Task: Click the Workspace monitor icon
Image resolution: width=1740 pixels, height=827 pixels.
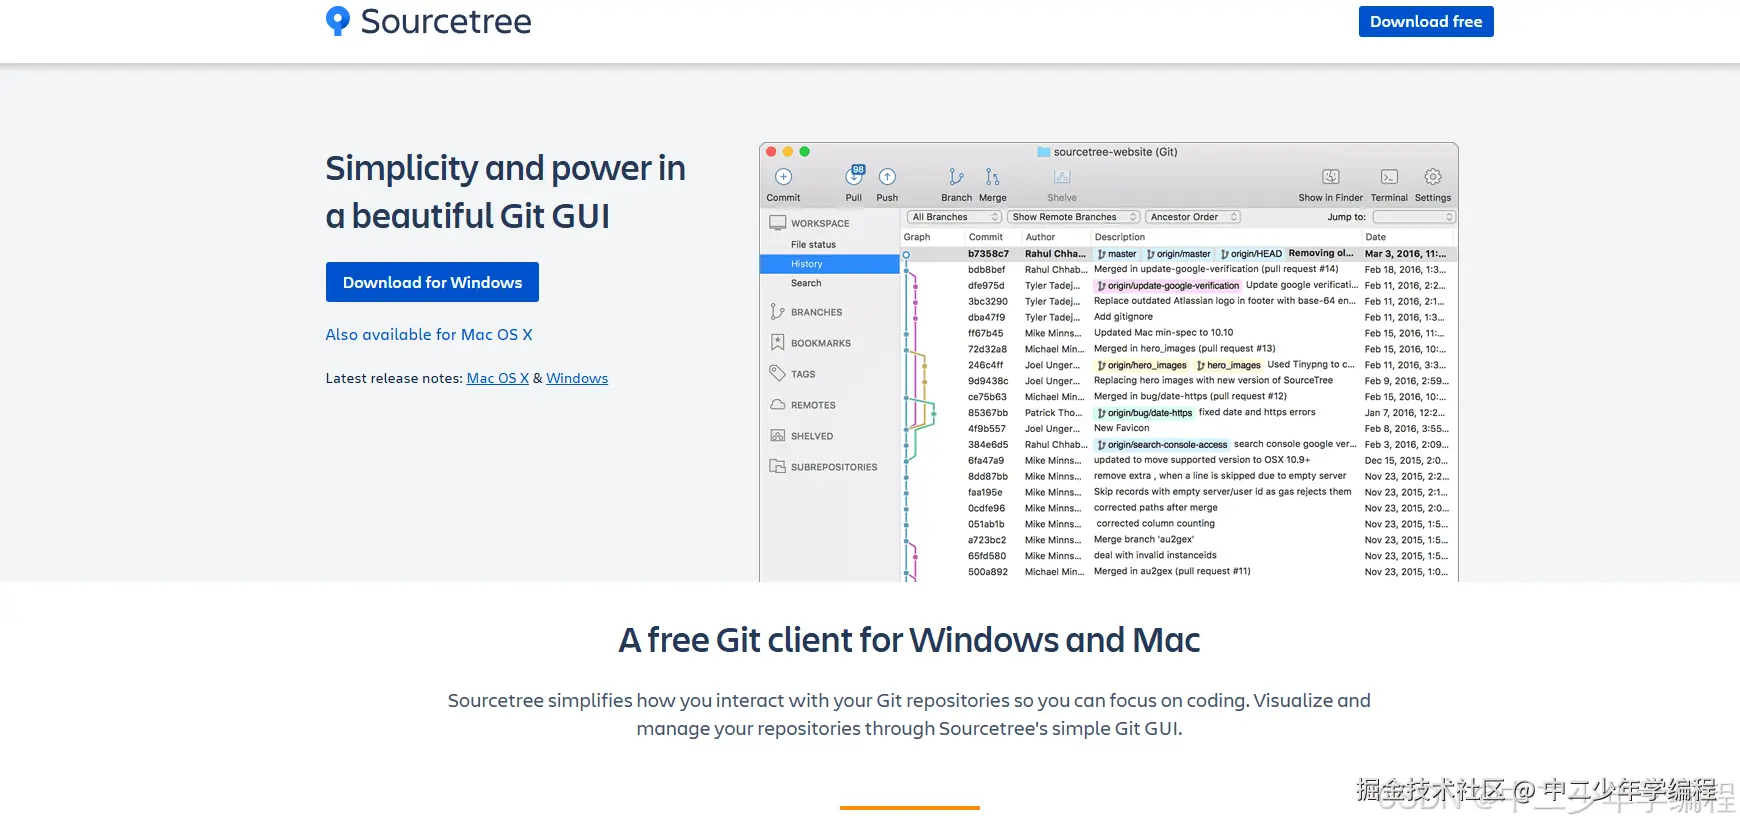Action: point(777,223)
